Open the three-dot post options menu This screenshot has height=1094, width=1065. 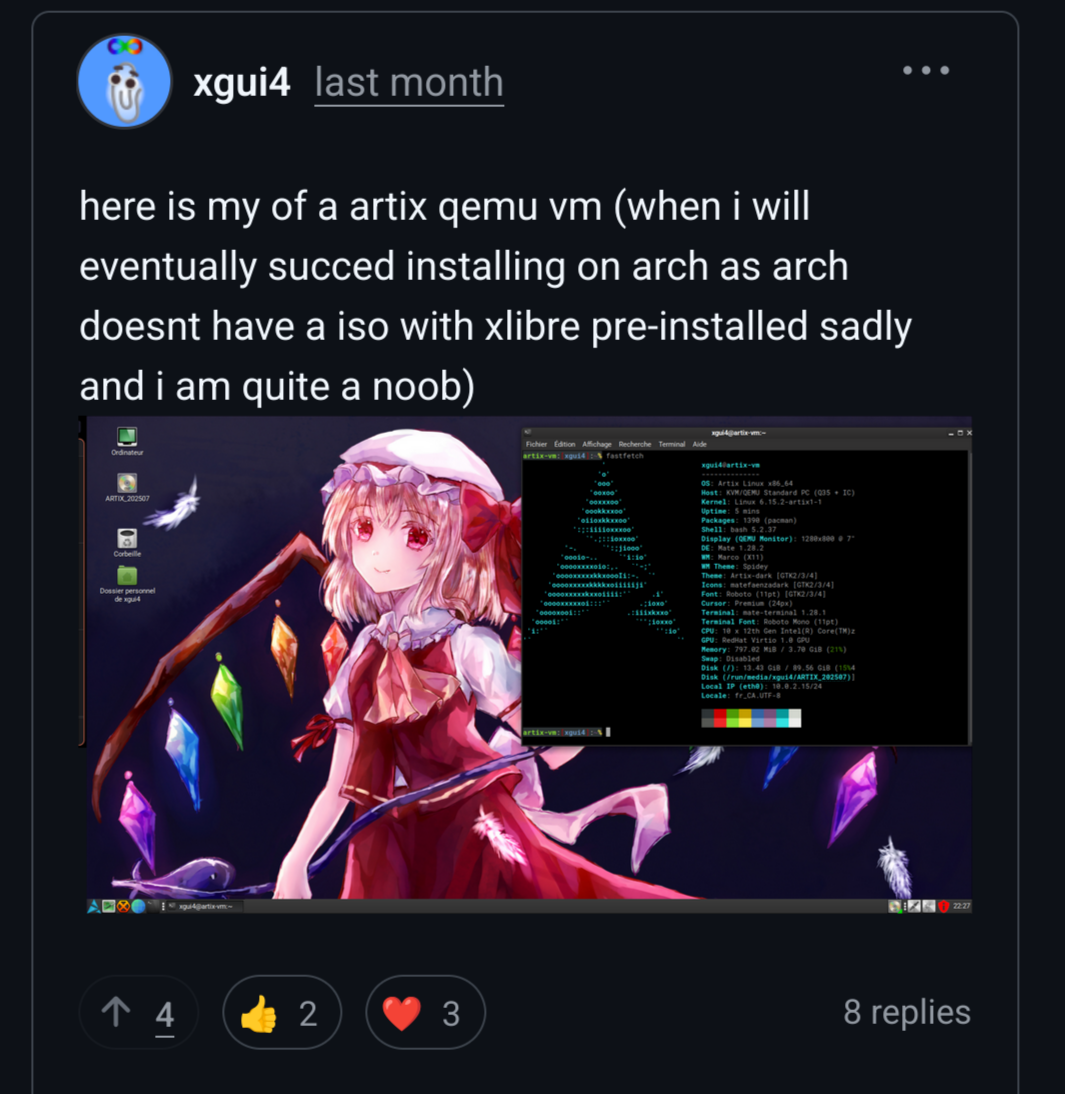(x=925, y=70)
